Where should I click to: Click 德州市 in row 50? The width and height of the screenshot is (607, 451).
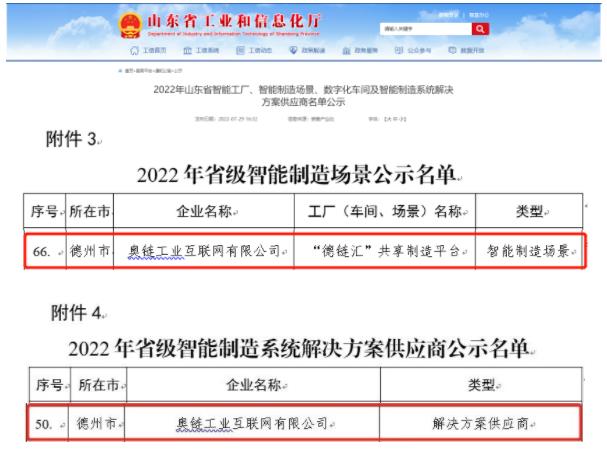coord(97,424)
